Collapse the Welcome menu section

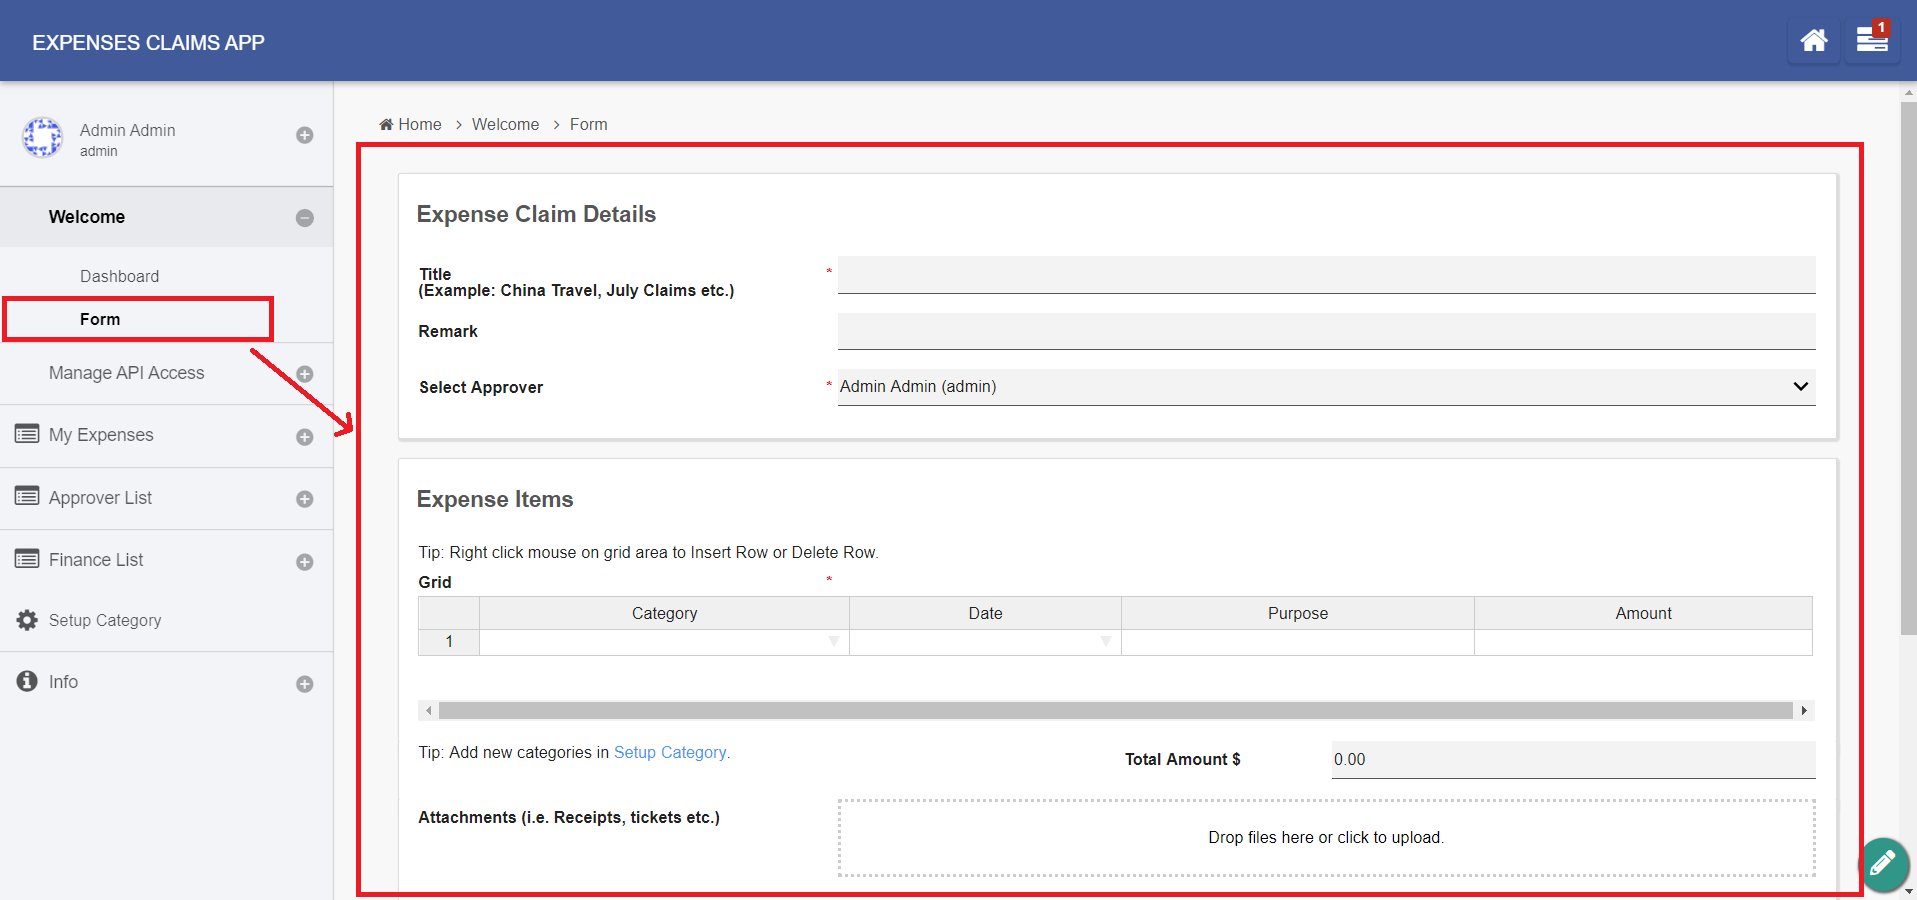(x=305, y=218)
